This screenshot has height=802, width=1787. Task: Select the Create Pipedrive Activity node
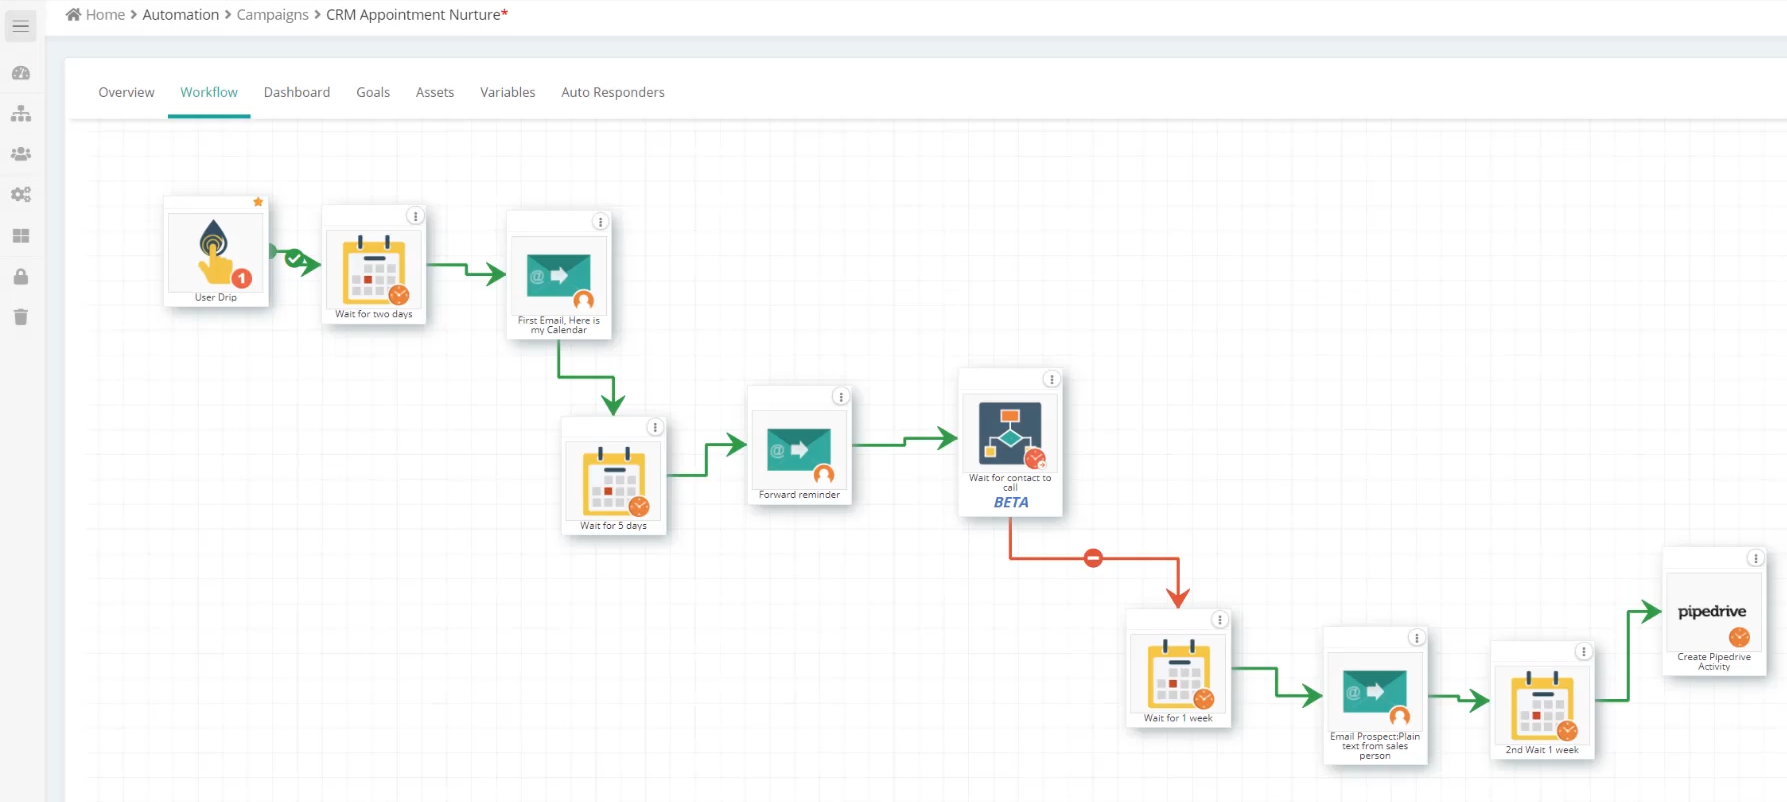1714,612
